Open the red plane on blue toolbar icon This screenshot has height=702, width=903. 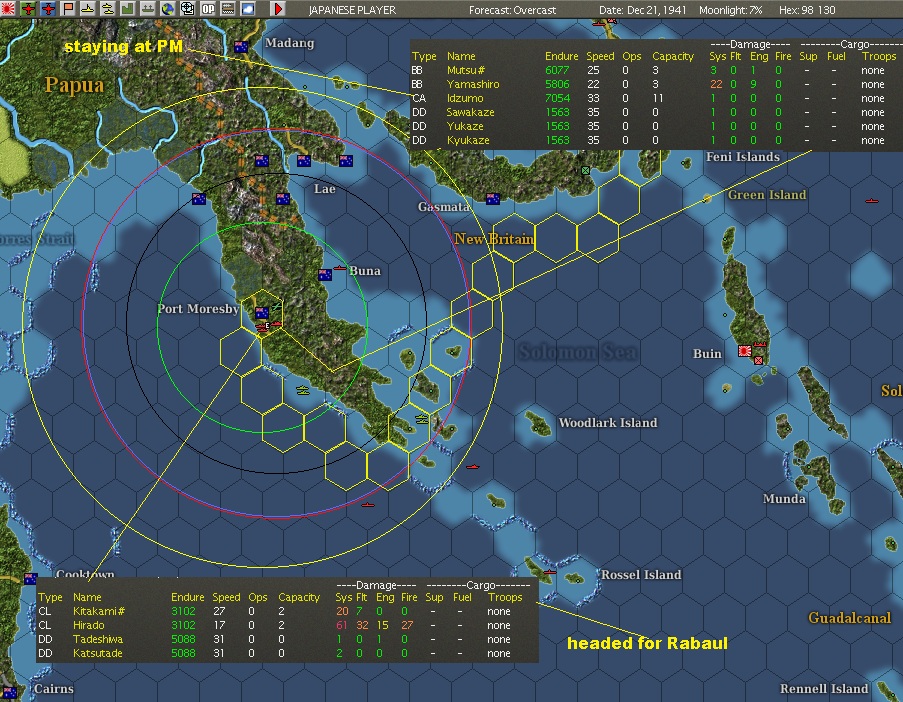pyautogui.click(x=48, y=9)
